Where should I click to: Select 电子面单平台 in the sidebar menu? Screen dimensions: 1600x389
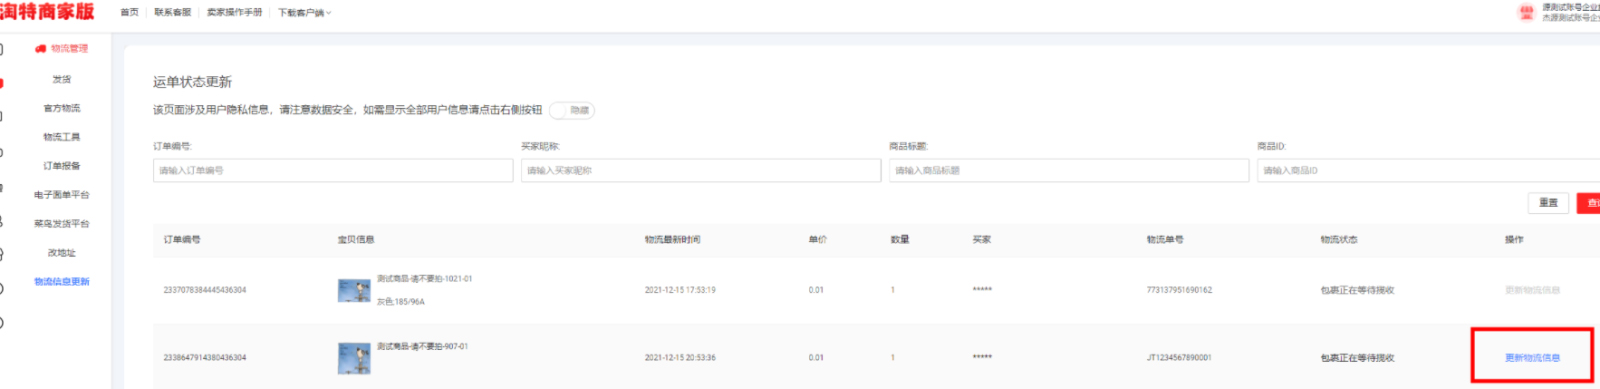point(62,195)
